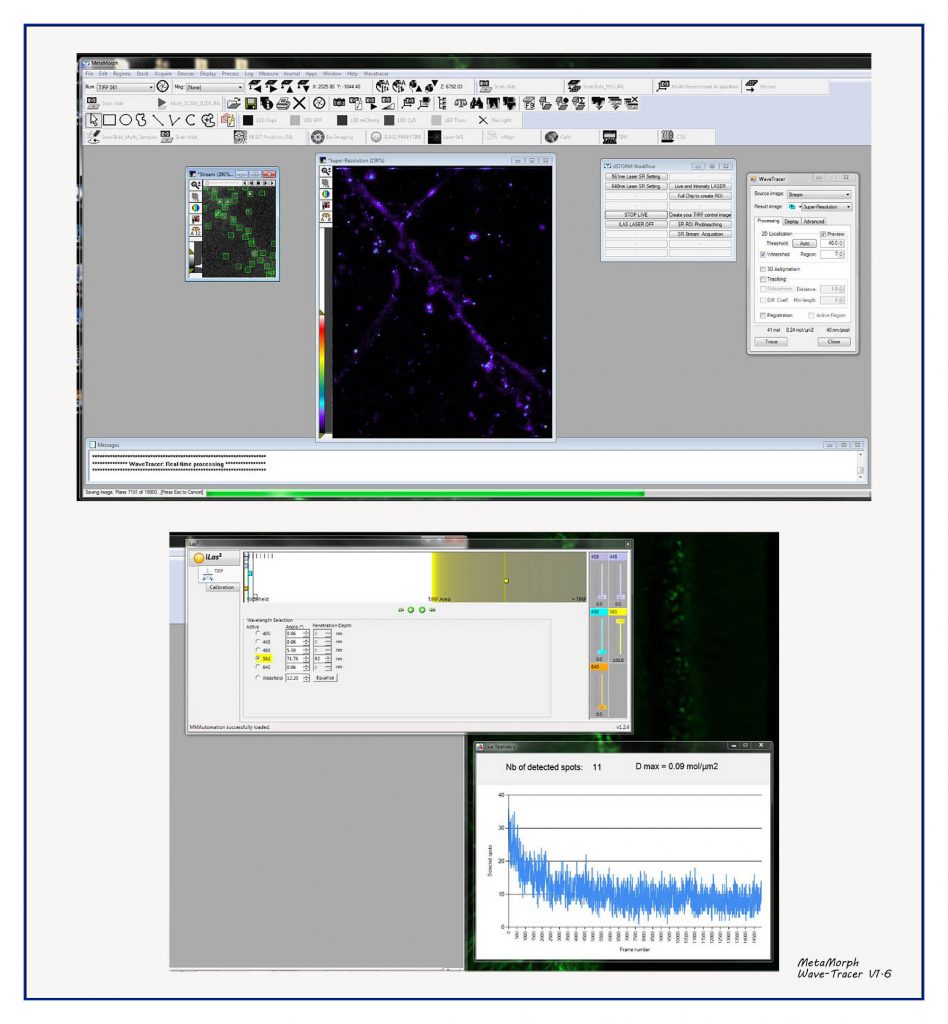Click the LED Dapi black square icon
The height and width of the screenshot is (1024, 948).
(x=248, y=120)
